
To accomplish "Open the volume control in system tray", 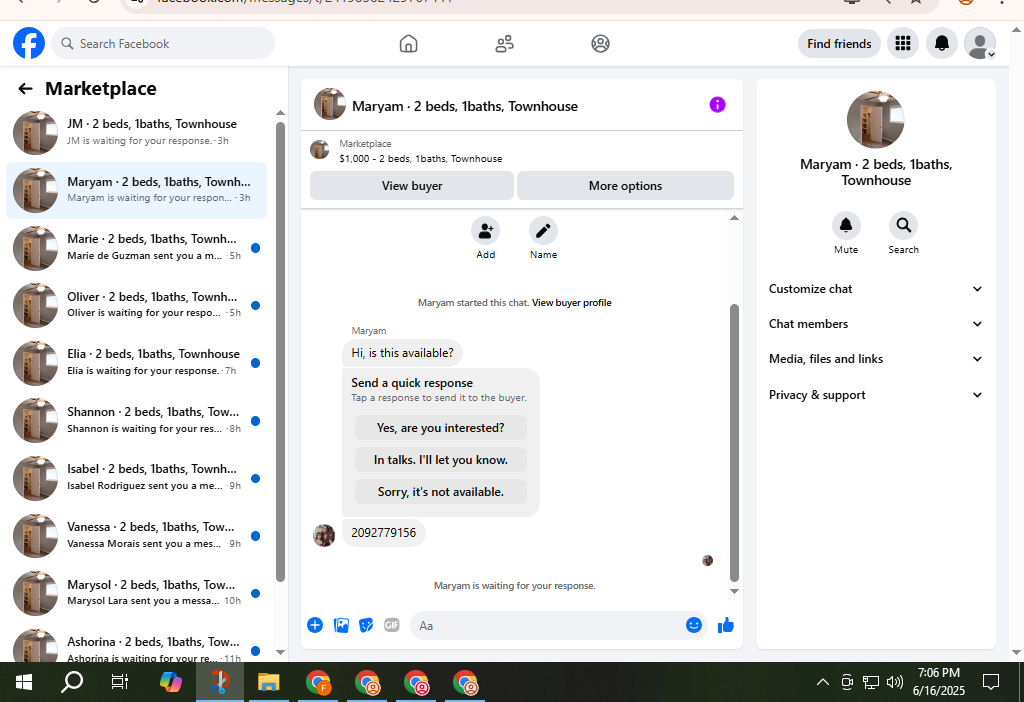I will [x=894, y=682].
